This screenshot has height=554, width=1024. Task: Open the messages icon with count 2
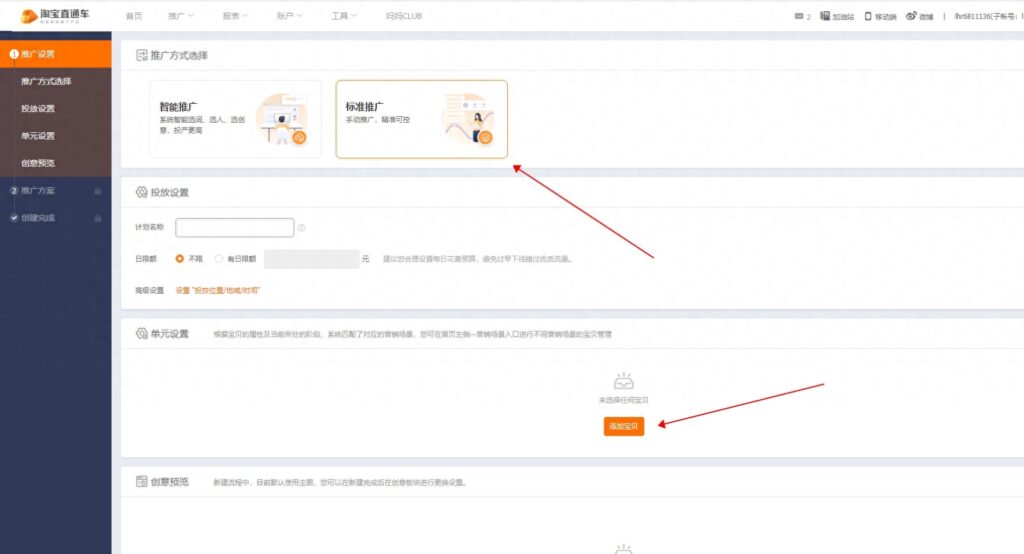tap(803, 16)
